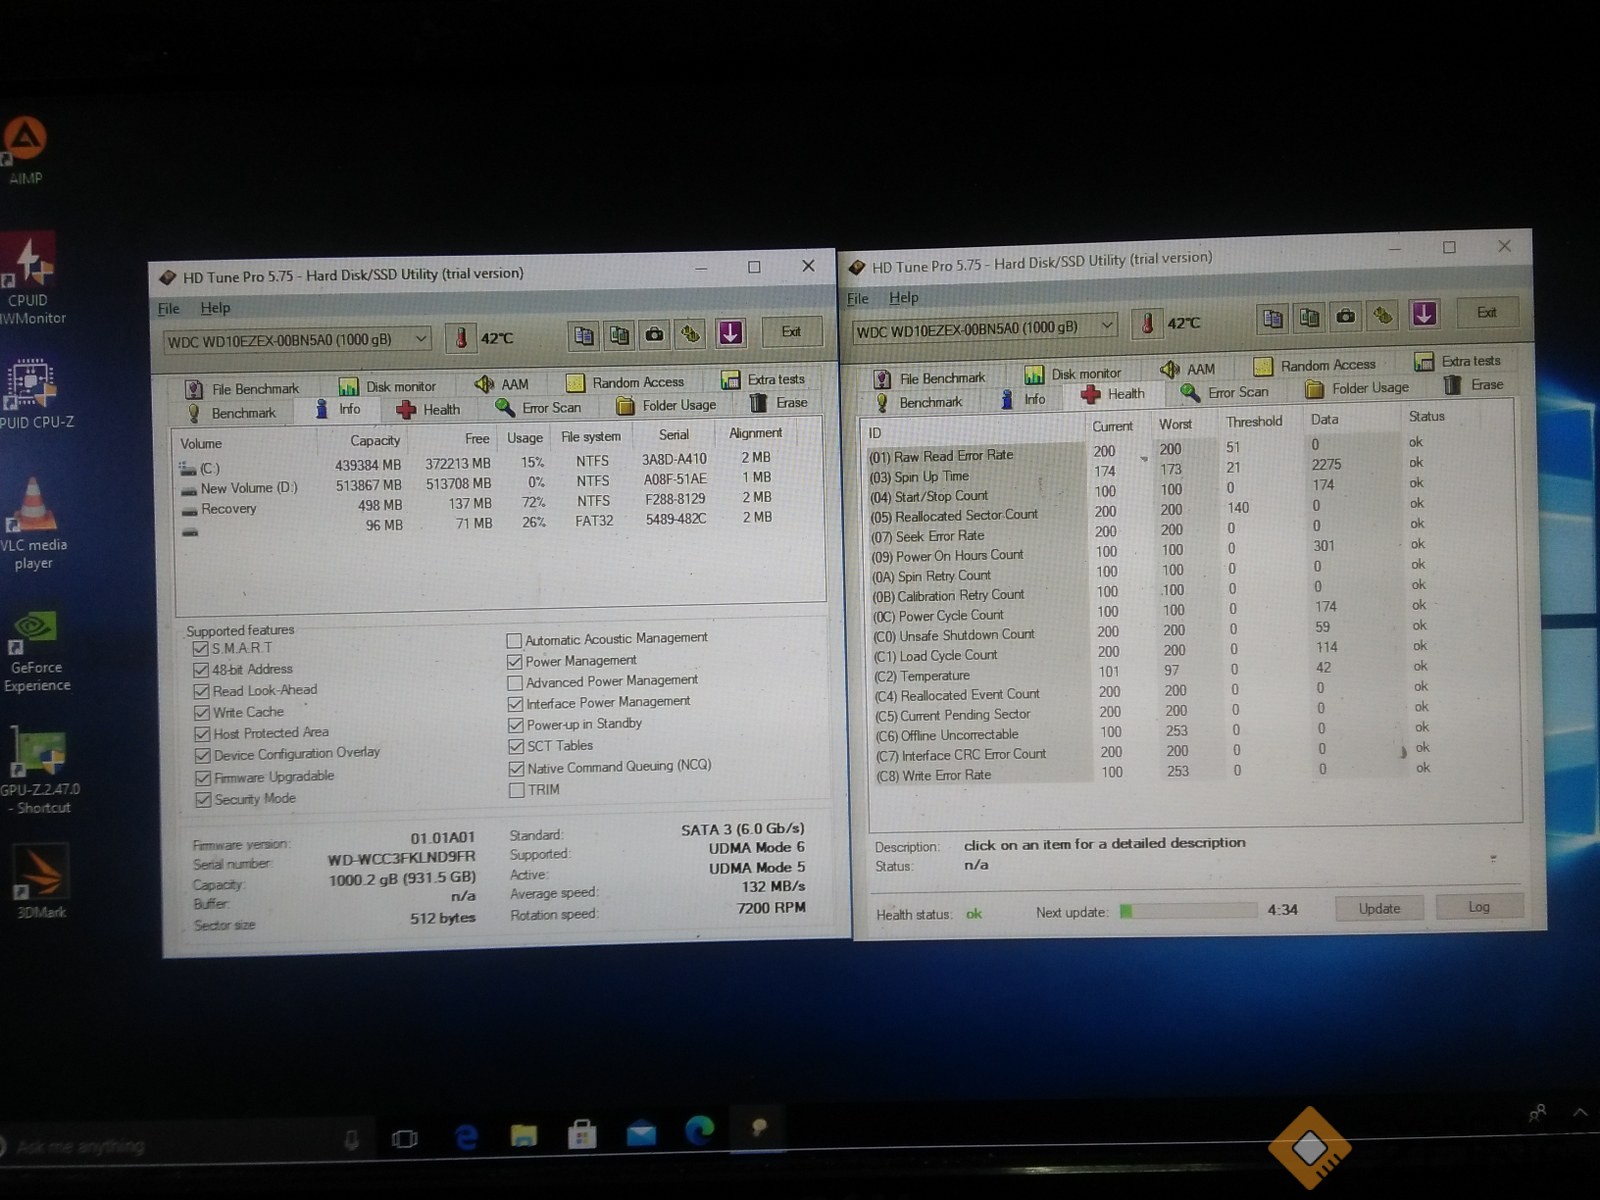Toggle 48-bit Address checkbox

point(201,670)
